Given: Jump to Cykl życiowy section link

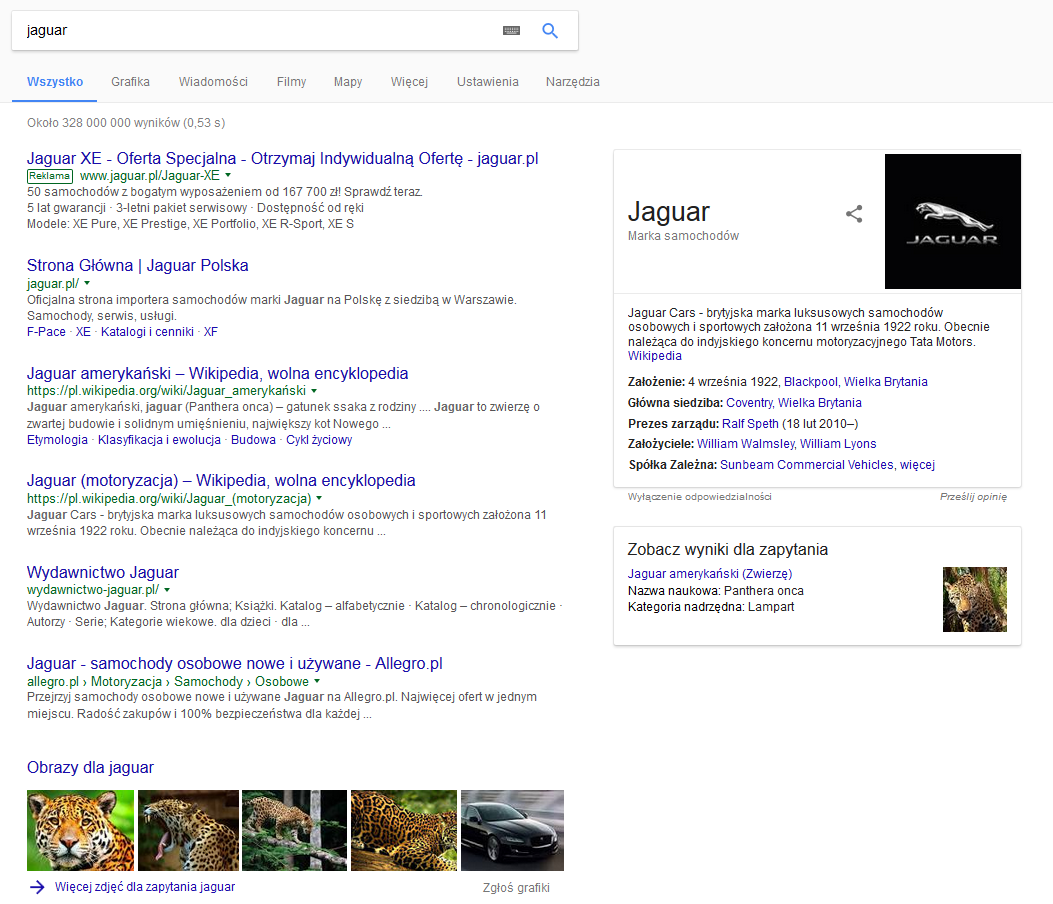Looking at the screenshot, I should click(319, 440).
